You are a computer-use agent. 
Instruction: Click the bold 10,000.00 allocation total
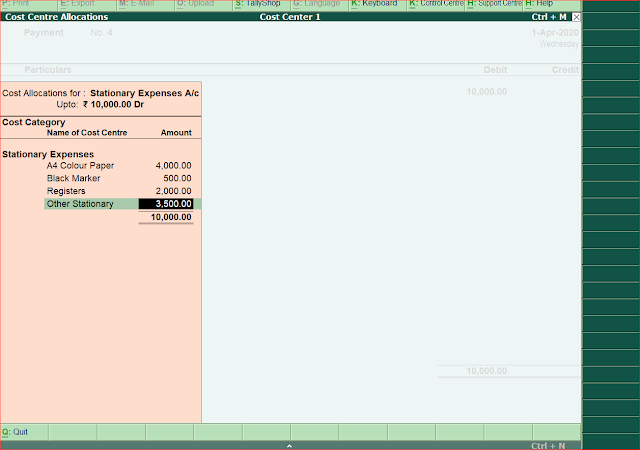click(x=171, y=217)
